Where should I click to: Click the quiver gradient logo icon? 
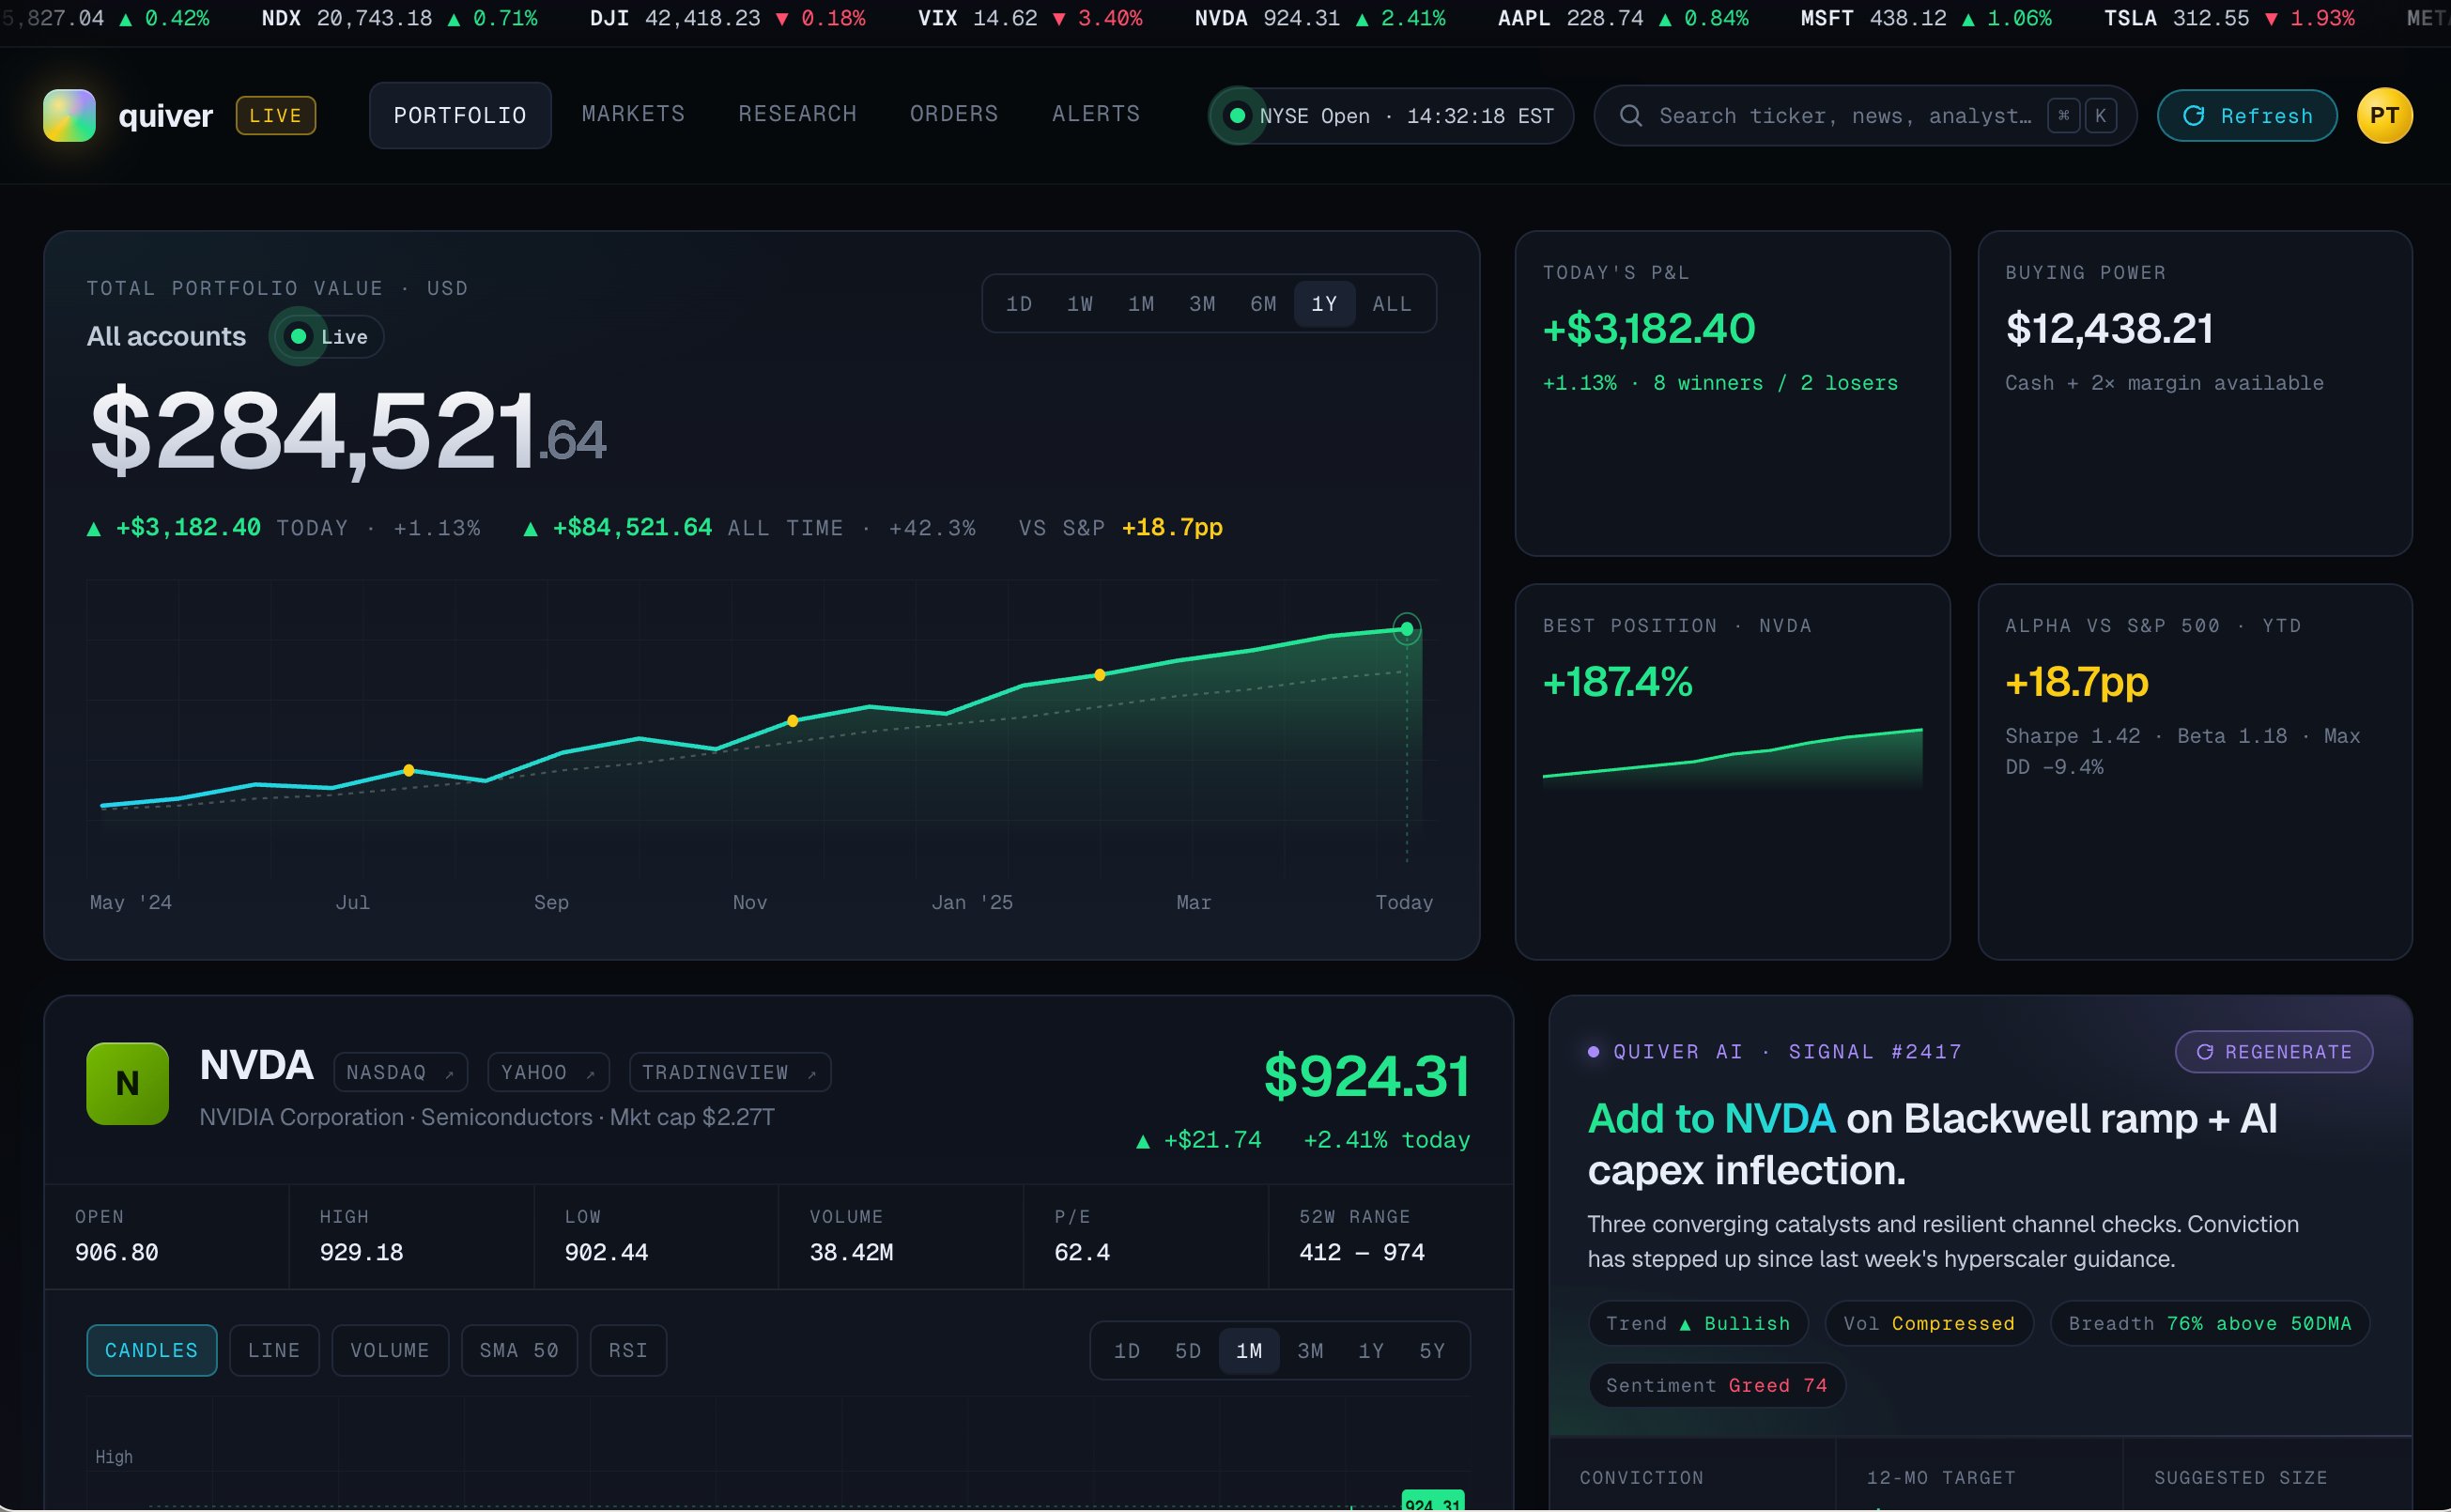coord(69,115)
